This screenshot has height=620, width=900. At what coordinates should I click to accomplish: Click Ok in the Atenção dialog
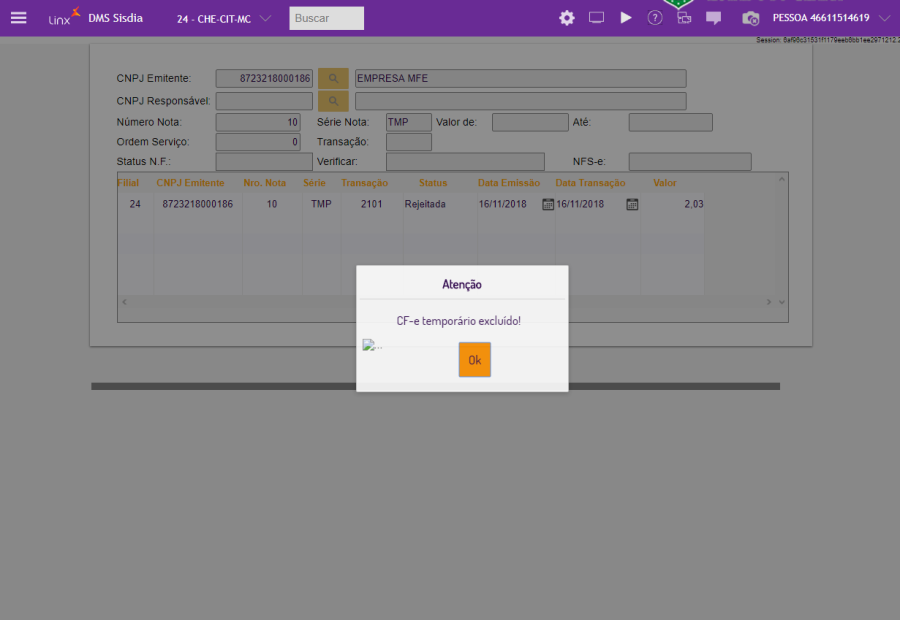(475, 360)
